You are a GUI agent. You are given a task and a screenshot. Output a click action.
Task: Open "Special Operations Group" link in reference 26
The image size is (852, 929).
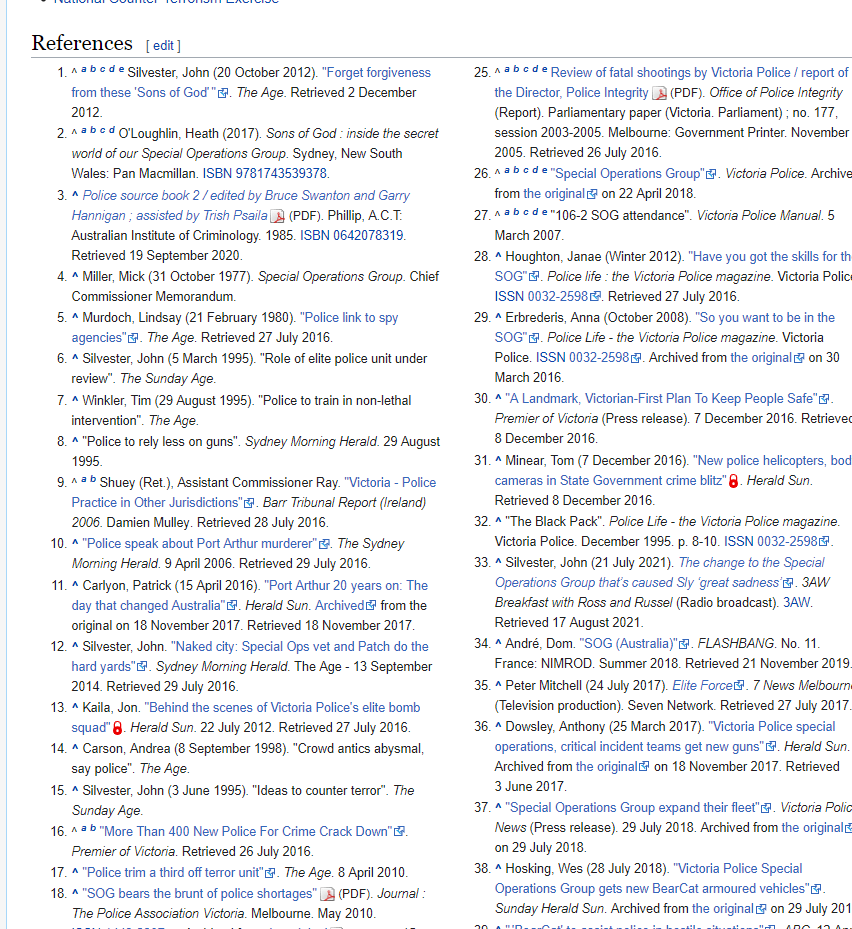[627, 174]
